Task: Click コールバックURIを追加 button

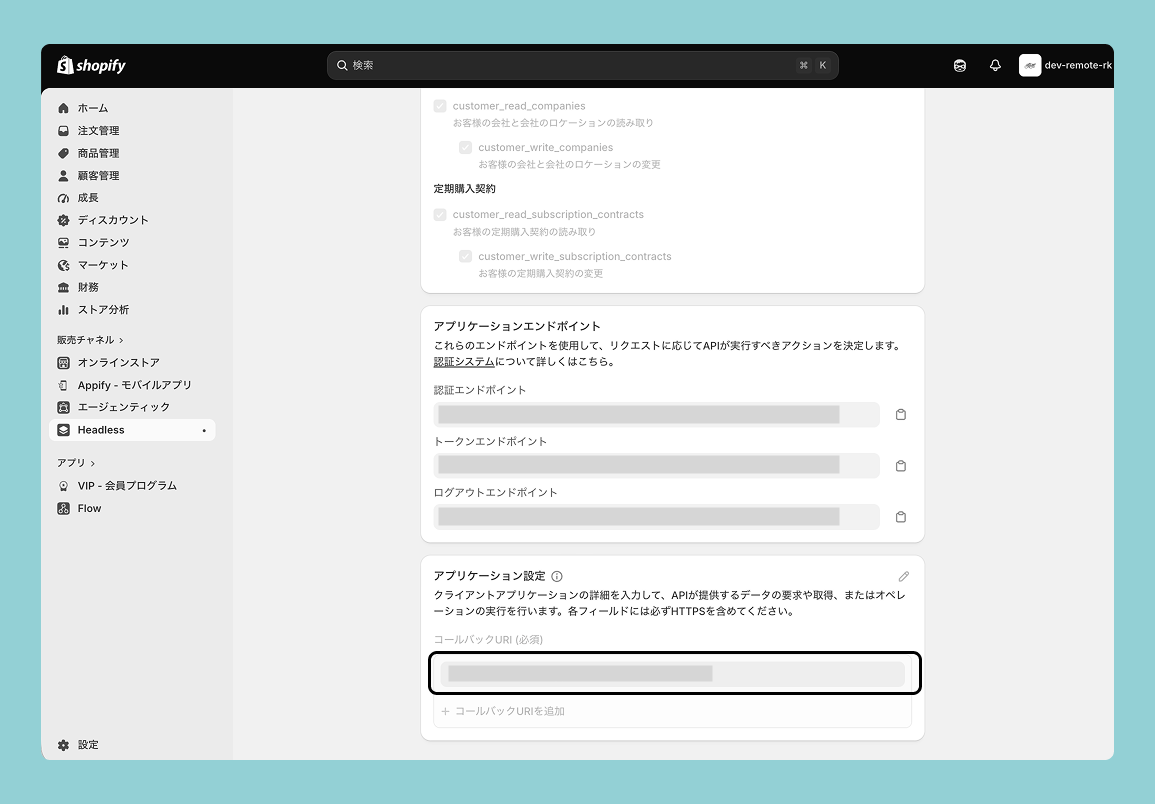Action: (x=503, y=712)
